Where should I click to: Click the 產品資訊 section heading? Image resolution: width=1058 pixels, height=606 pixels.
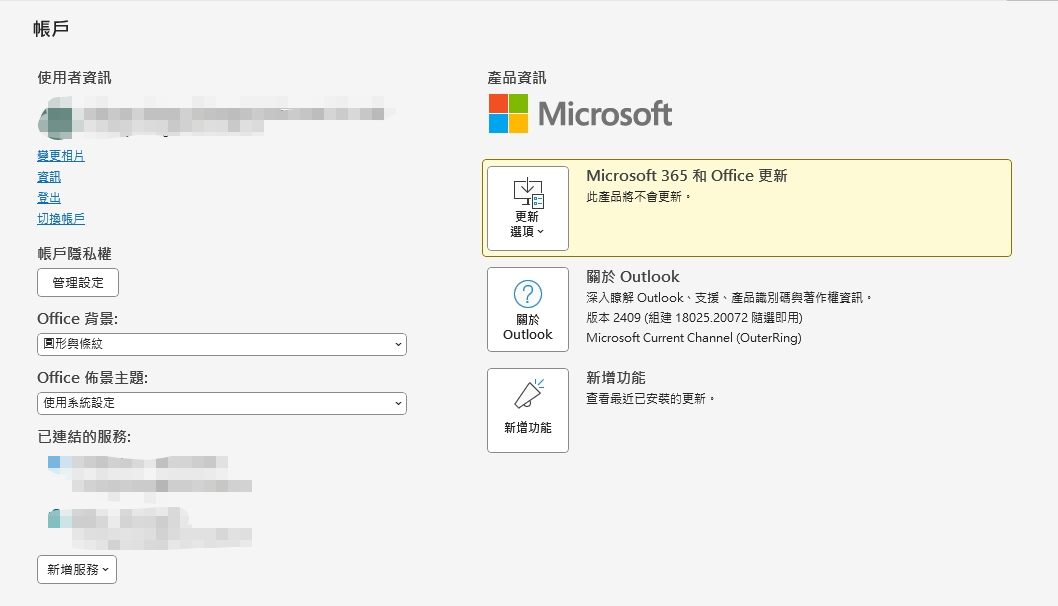[x=517, y=78]
